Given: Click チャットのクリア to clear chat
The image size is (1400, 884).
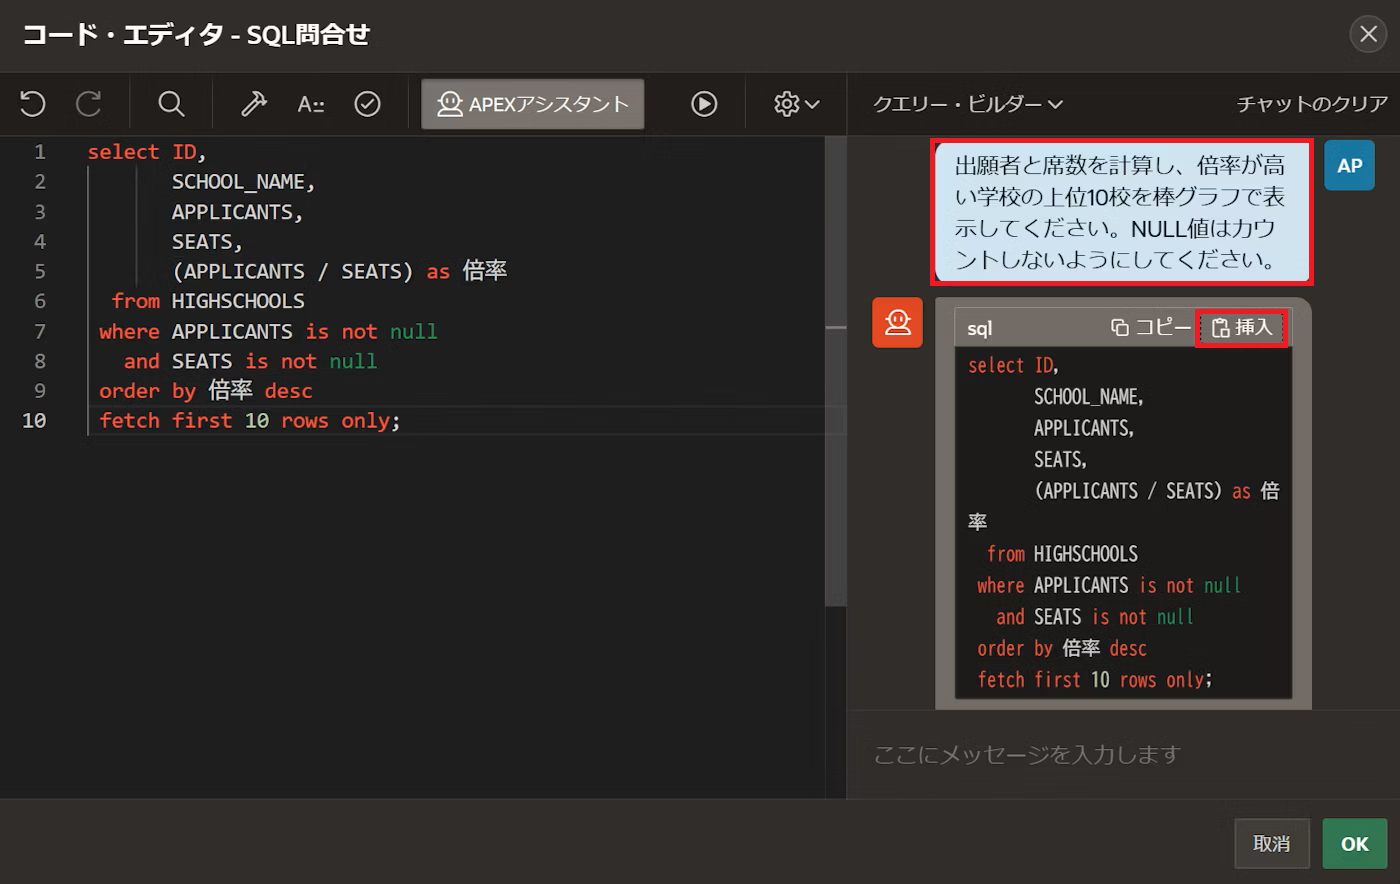Looking at the screenshot, I should pos(1312,104).
